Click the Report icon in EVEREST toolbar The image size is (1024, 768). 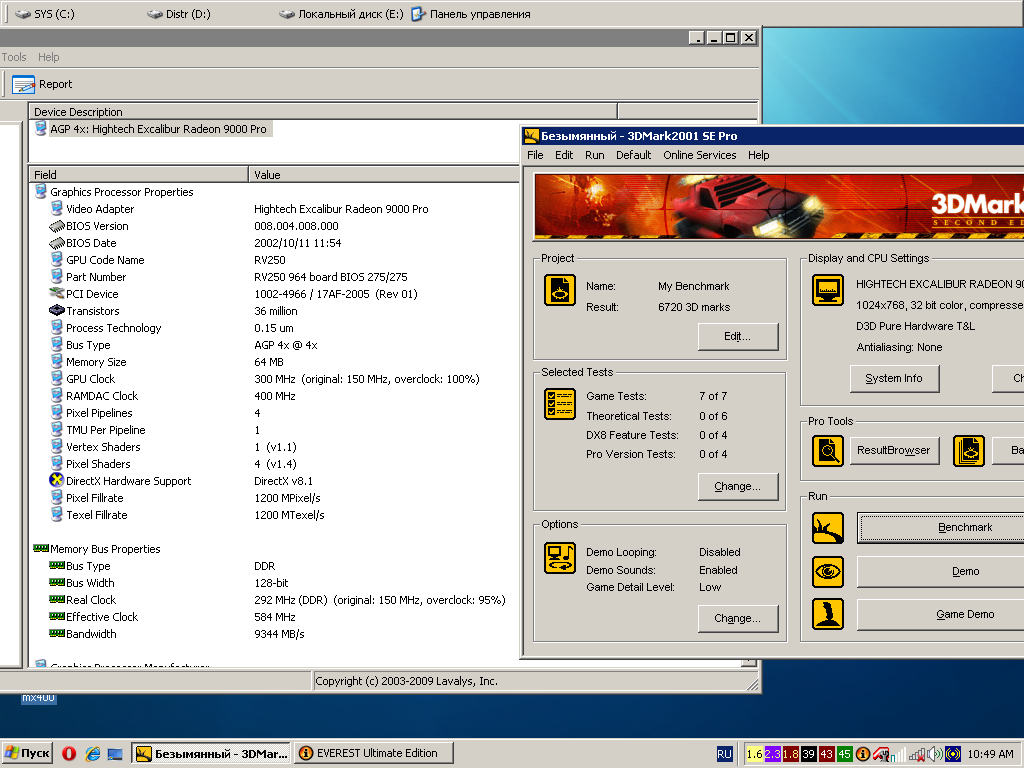pos(24,84)
